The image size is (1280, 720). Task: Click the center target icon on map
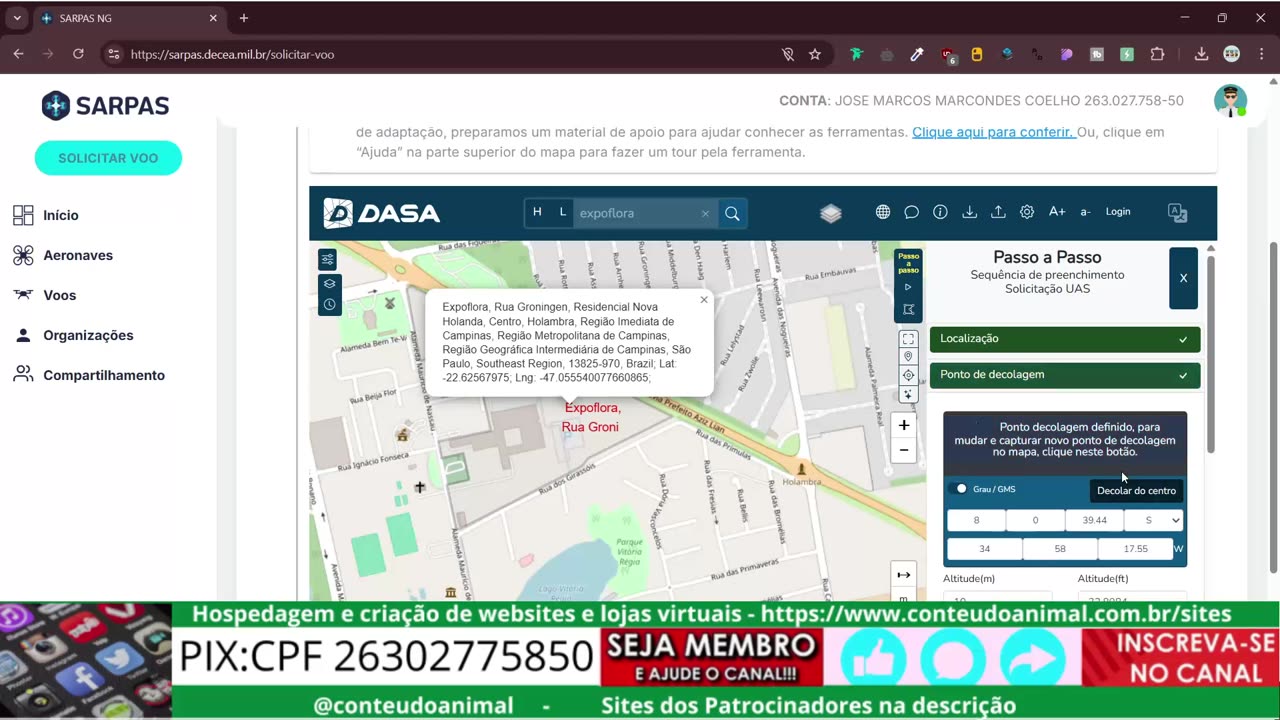(908, 376)
